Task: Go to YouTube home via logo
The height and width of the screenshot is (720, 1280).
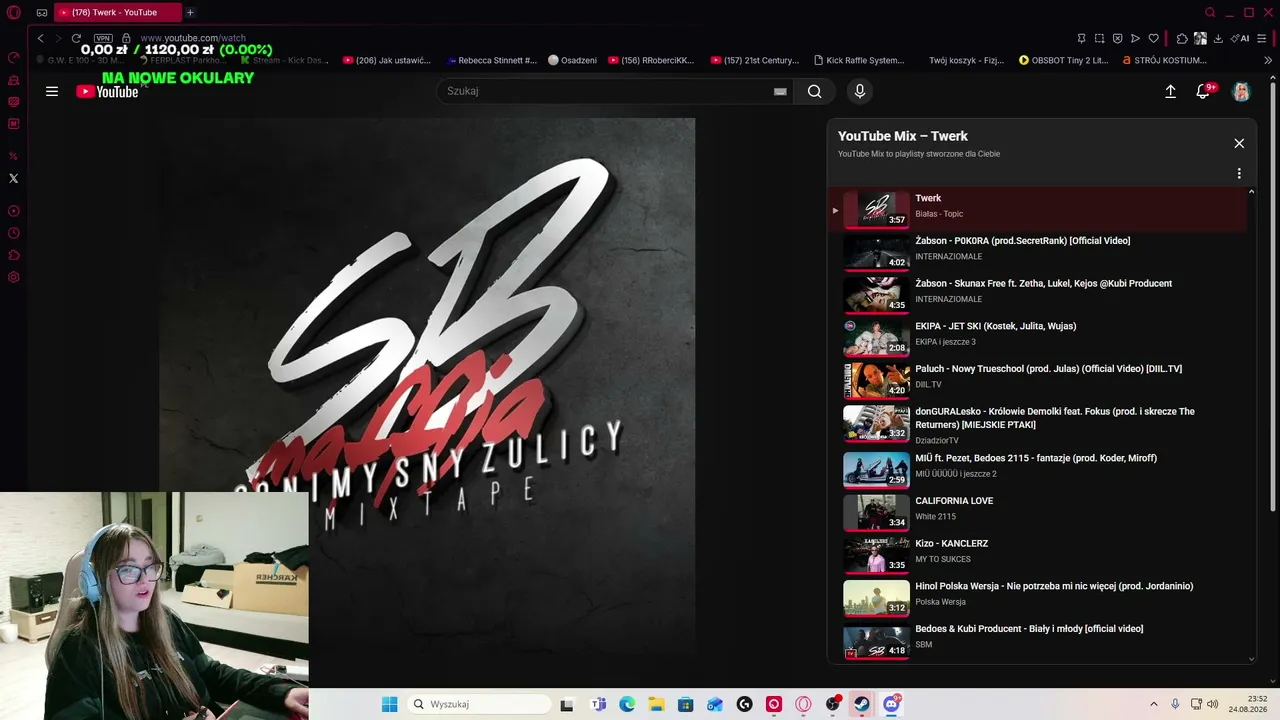Action: click(x=107, y=91)
